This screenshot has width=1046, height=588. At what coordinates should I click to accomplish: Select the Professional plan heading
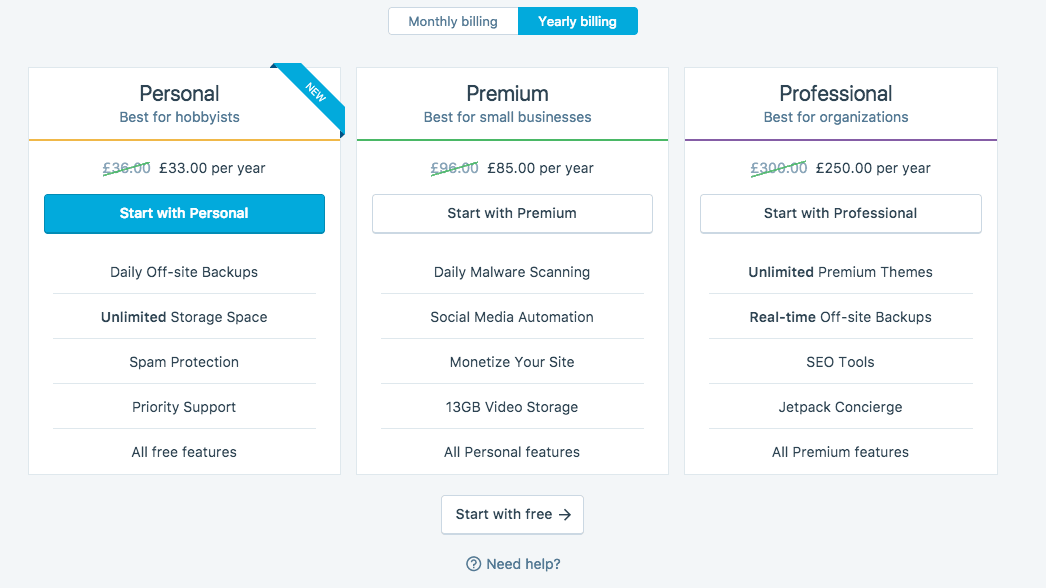point(836,93)
